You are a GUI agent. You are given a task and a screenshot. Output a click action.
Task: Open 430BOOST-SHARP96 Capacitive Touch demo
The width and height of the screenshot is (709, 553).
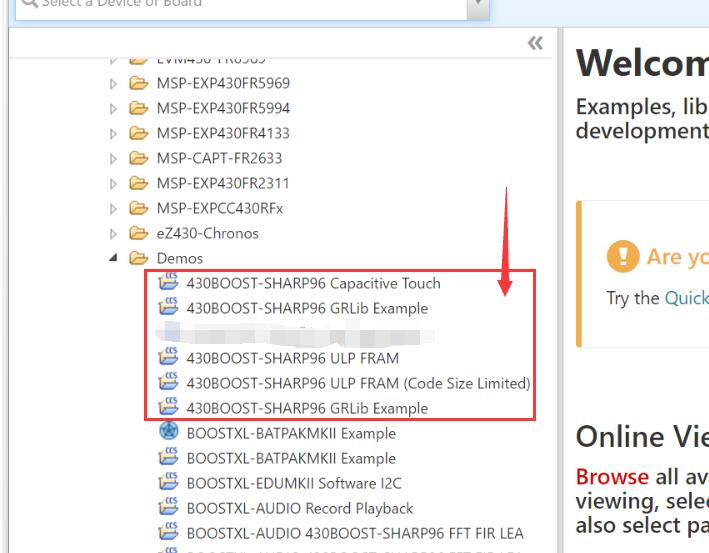click(x=313, y=283)
